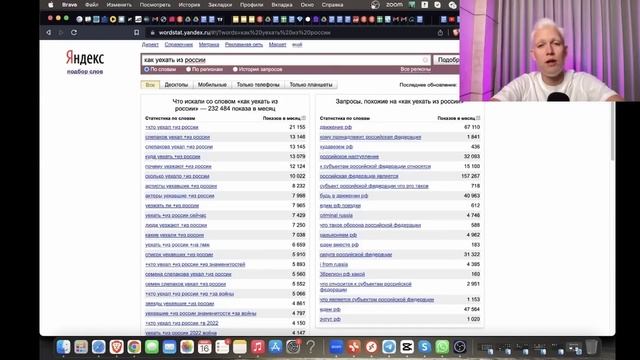Click the Brave browser dock icon
Screen dimensions: 640x360
(x=116, y=347)
